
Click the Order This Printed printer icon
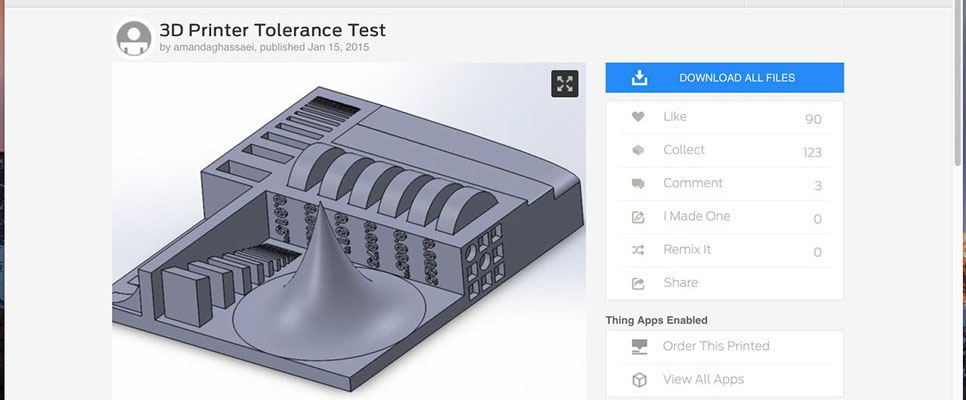point(639,346)
